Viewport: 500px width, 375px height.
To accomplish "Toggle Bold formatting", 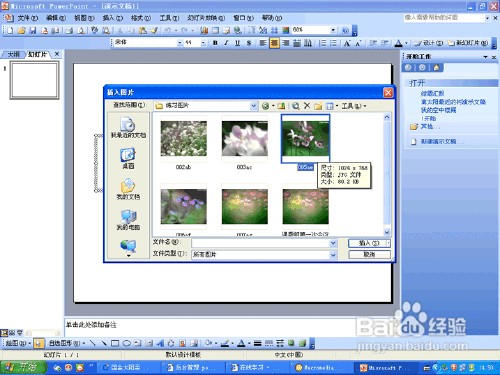I will pos(215,43).
